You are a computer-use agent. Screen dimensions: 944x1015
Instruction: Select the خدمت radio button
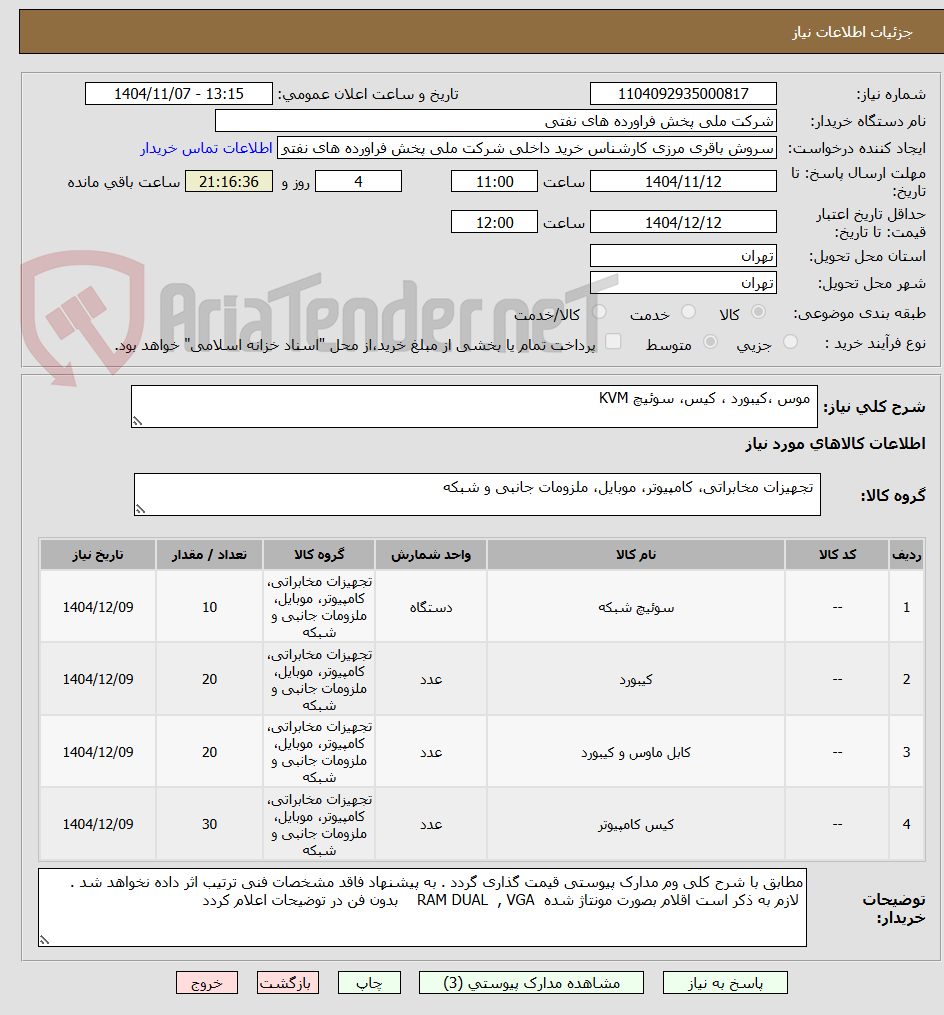pos(688,313)
